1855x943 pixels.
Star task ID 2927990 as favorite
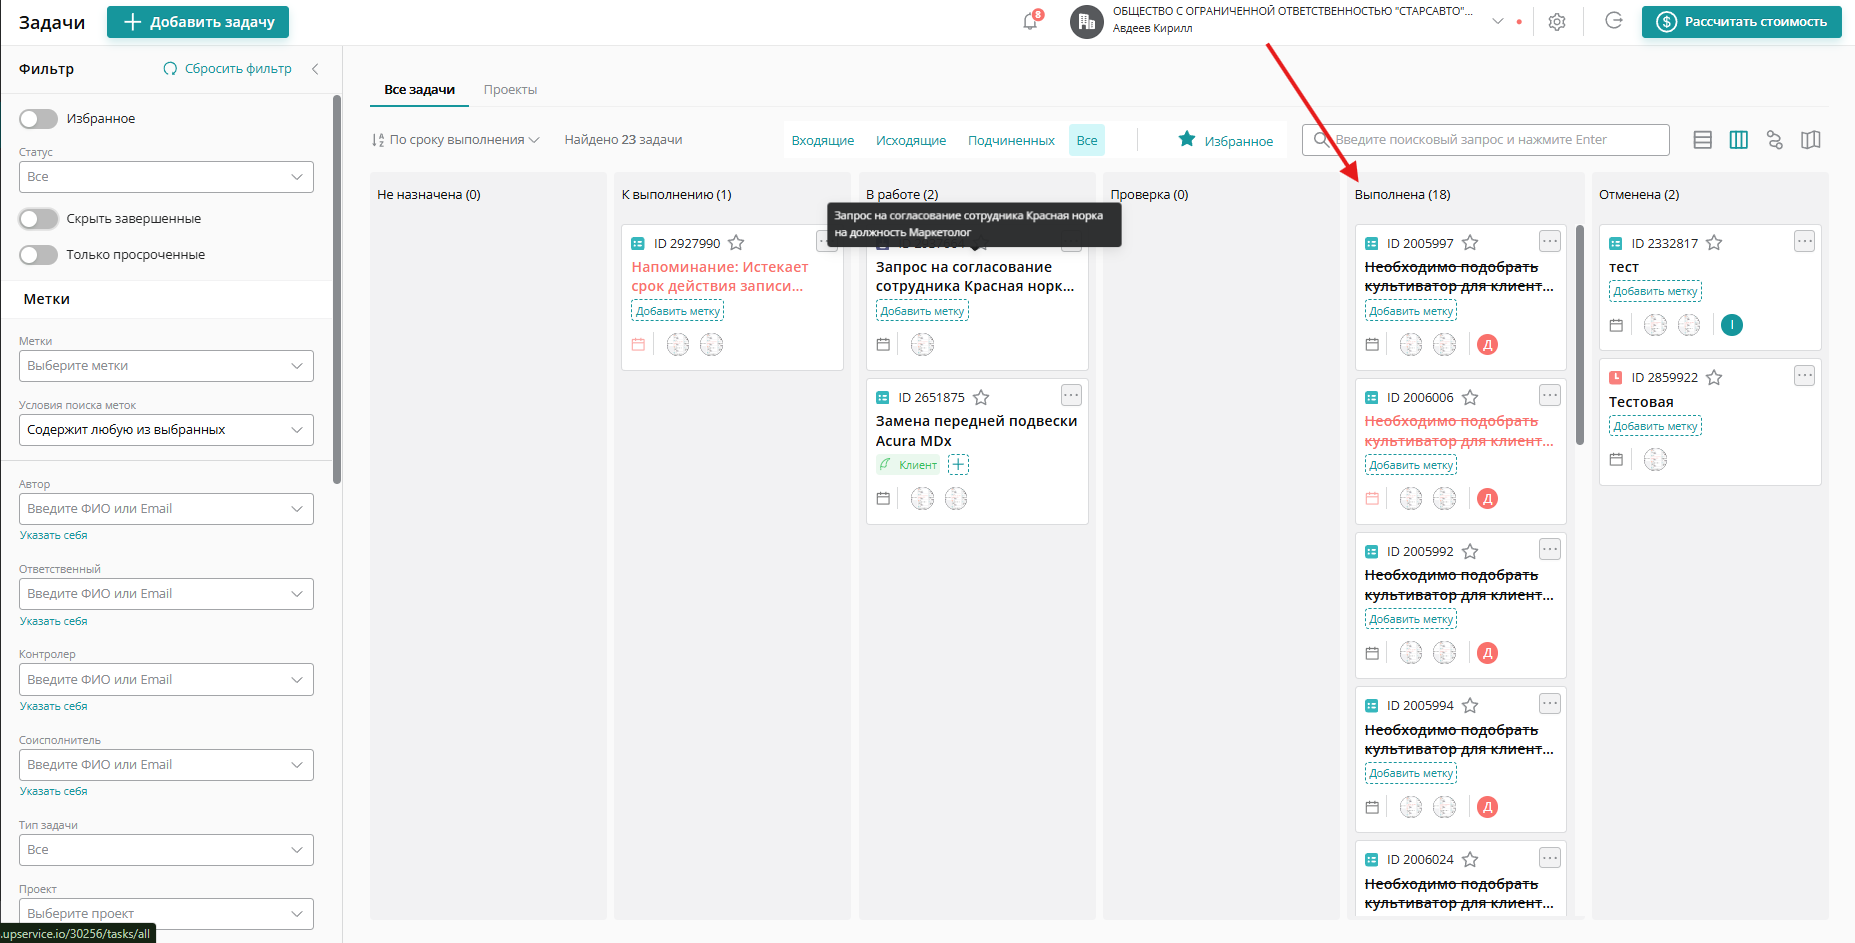736,243
